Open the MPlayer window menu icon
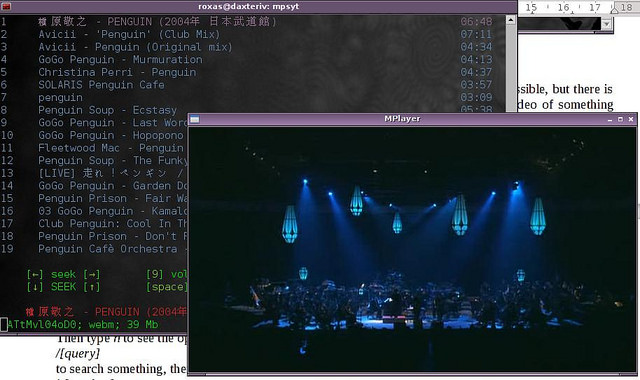This screenshot has width=640, height=380. 195,119
